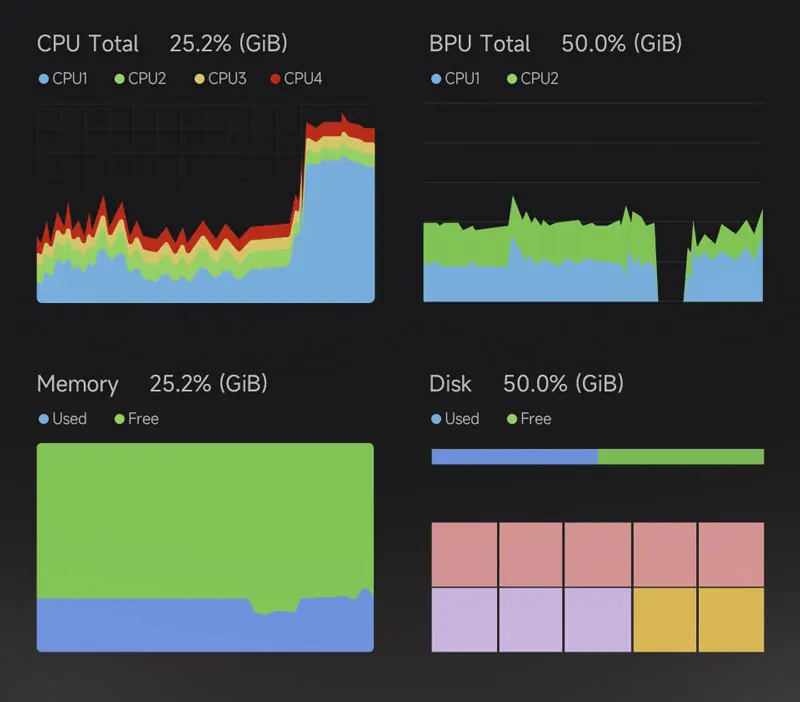Image resolution: width=800 pixels, height=702 pixels.
Task: Select the CPU Total panel title
Action: [88, 44]
